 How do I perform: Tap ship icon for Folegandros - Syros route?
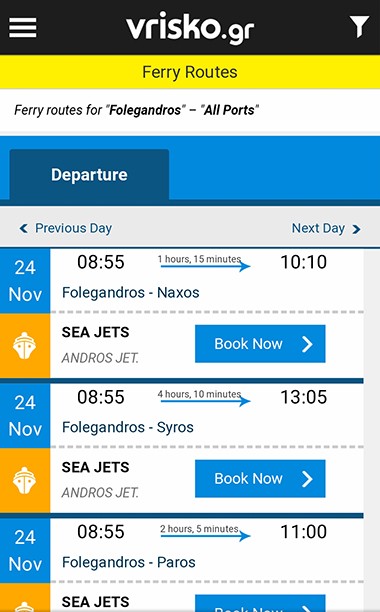tap(25, 480)
